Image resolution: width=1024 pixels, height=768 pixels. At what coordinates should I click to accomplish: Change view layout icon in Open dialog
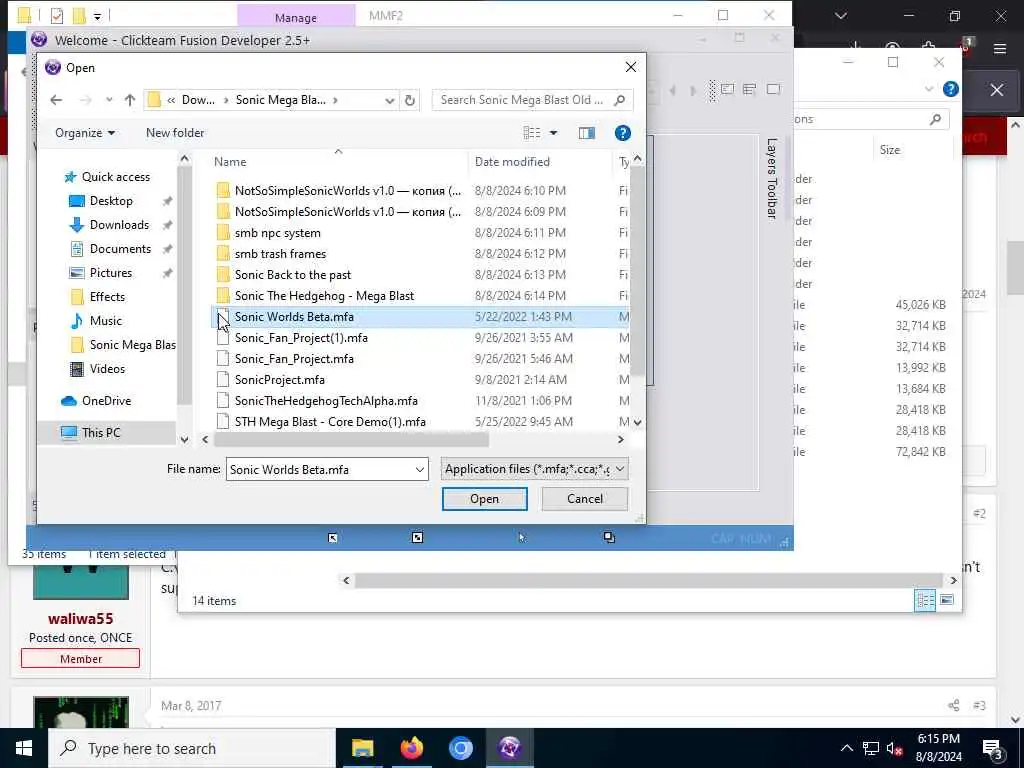[x=532, y=133]
